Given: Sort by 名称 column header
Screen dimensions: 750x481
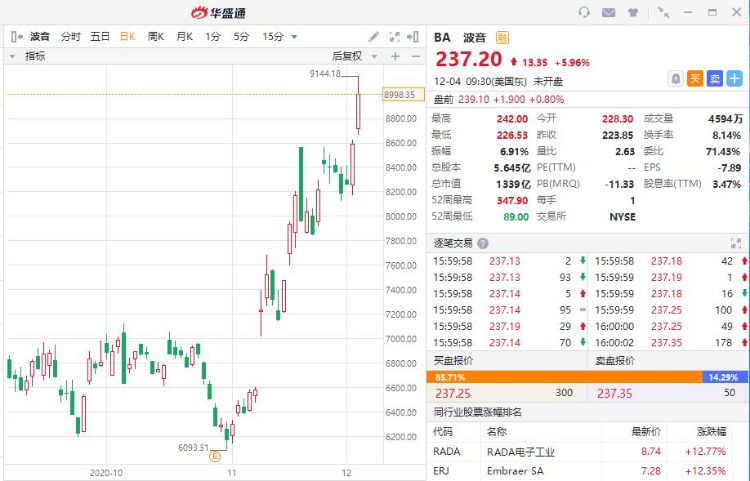Looking at the screenshot, I should (496, 431).
